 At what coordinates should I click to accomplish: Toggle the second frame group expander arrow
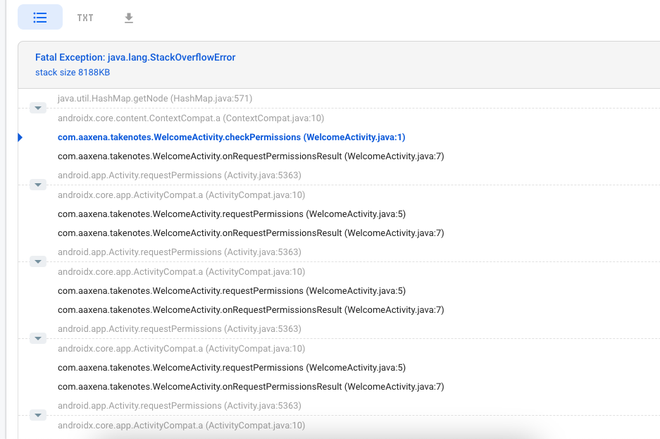click(38, 185)
